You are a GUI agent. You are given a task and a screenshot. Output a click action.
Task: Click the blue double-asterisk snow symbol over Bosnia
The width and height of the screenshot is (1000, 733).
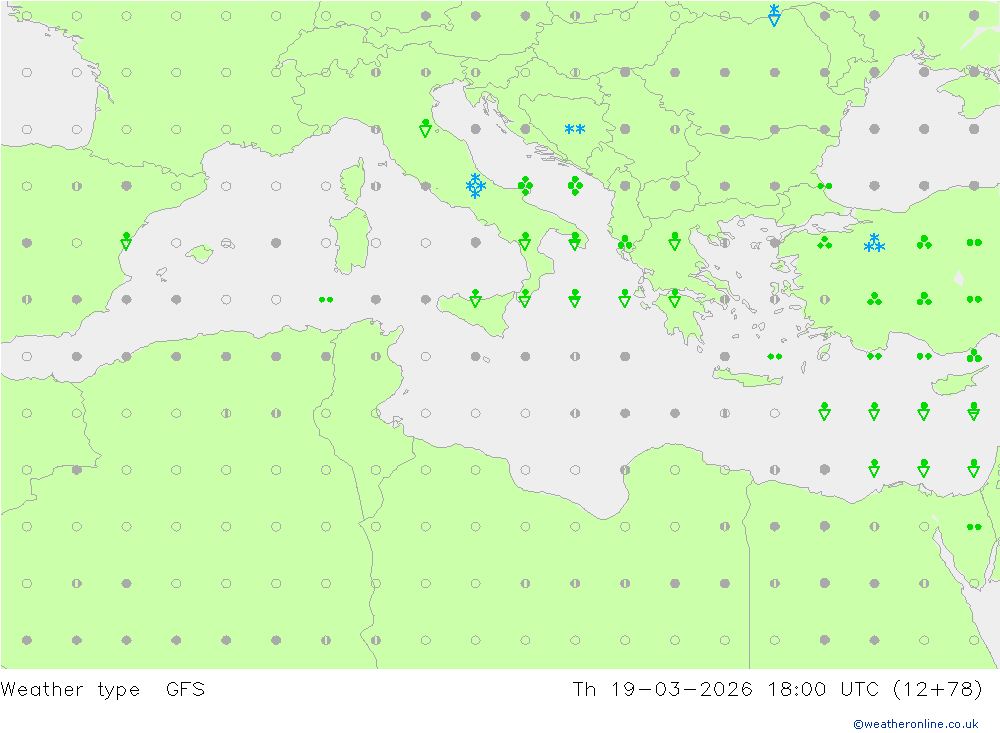[575, 130]
